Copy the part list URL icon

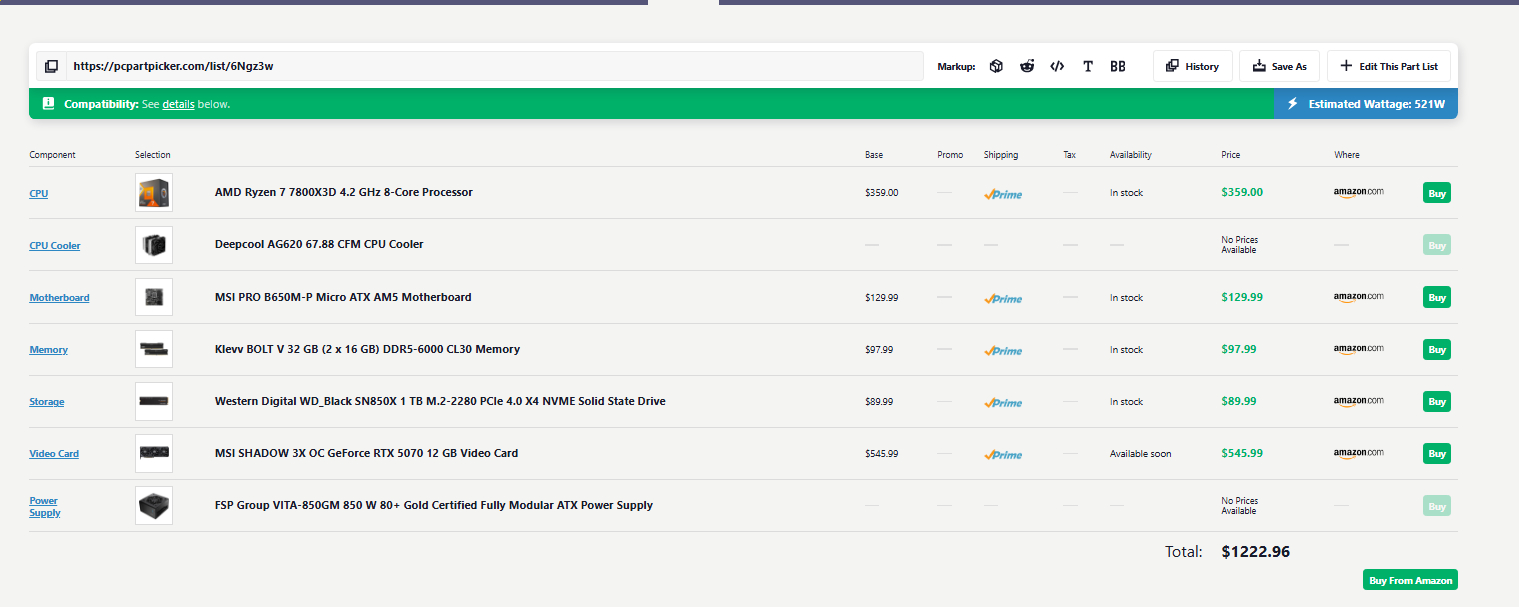[x=51, y=66]
